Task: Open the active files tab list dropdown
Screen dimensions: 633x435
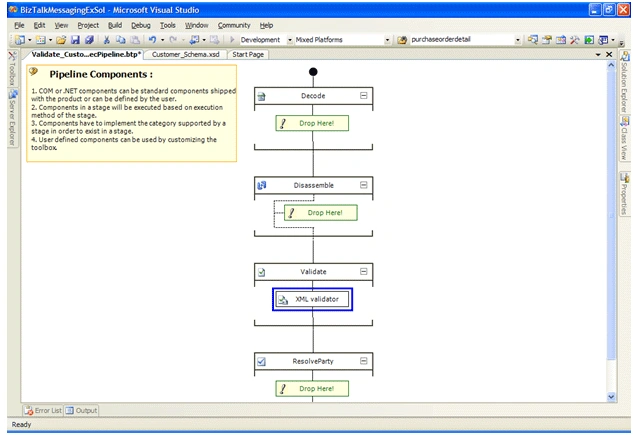Action: [x=598, y=54]
